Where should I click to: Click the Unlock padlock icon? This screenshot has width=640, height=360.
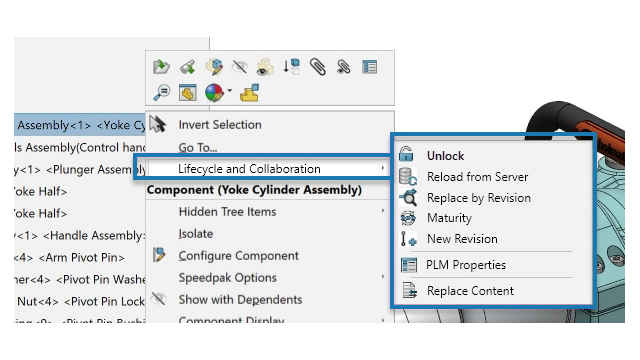click(406, 154)
